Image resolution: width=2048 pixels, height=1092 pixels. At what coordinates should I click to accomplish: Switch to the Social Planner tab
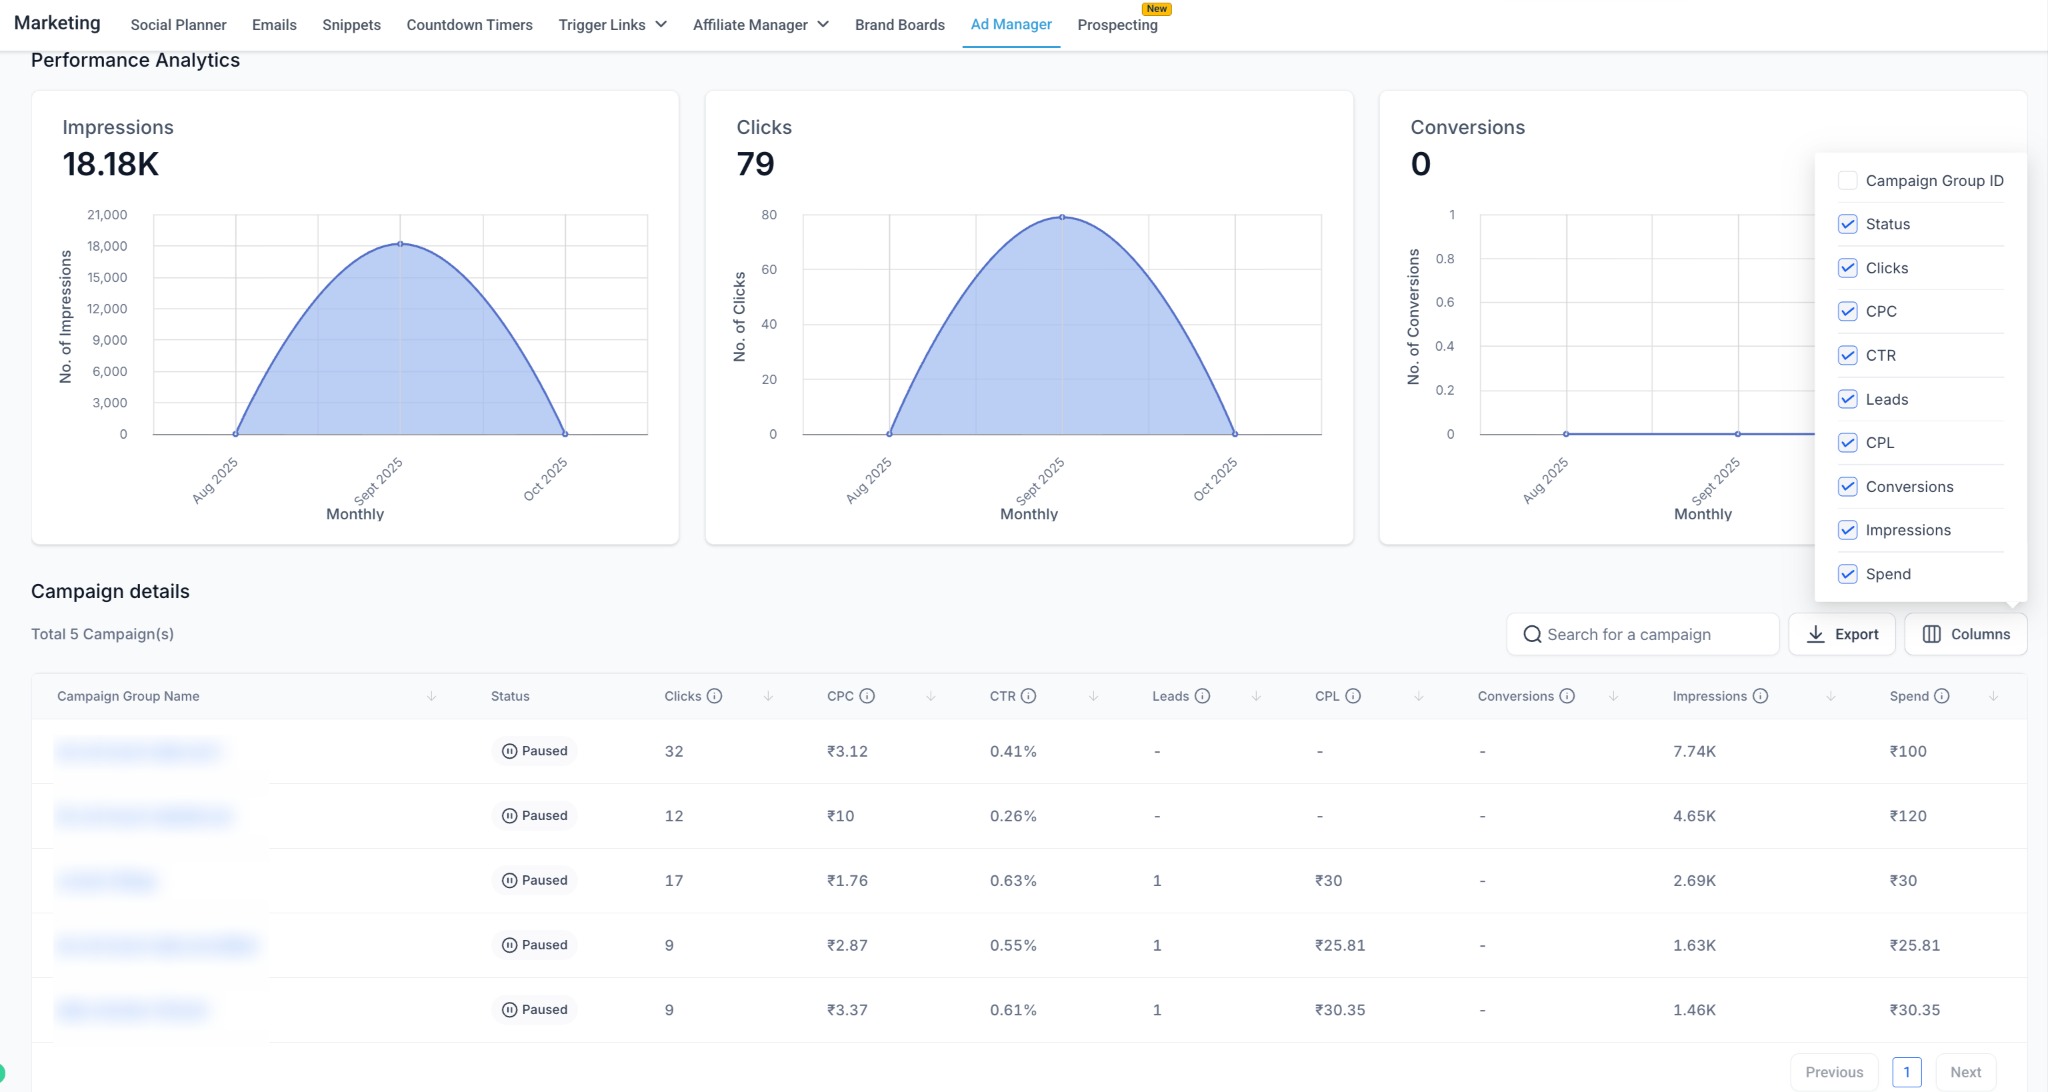tap(178, 25)
